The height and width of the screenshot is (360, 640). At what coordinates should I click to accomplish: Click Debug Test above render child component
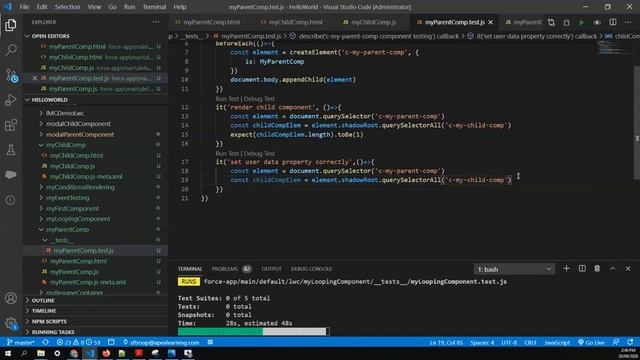259,99
